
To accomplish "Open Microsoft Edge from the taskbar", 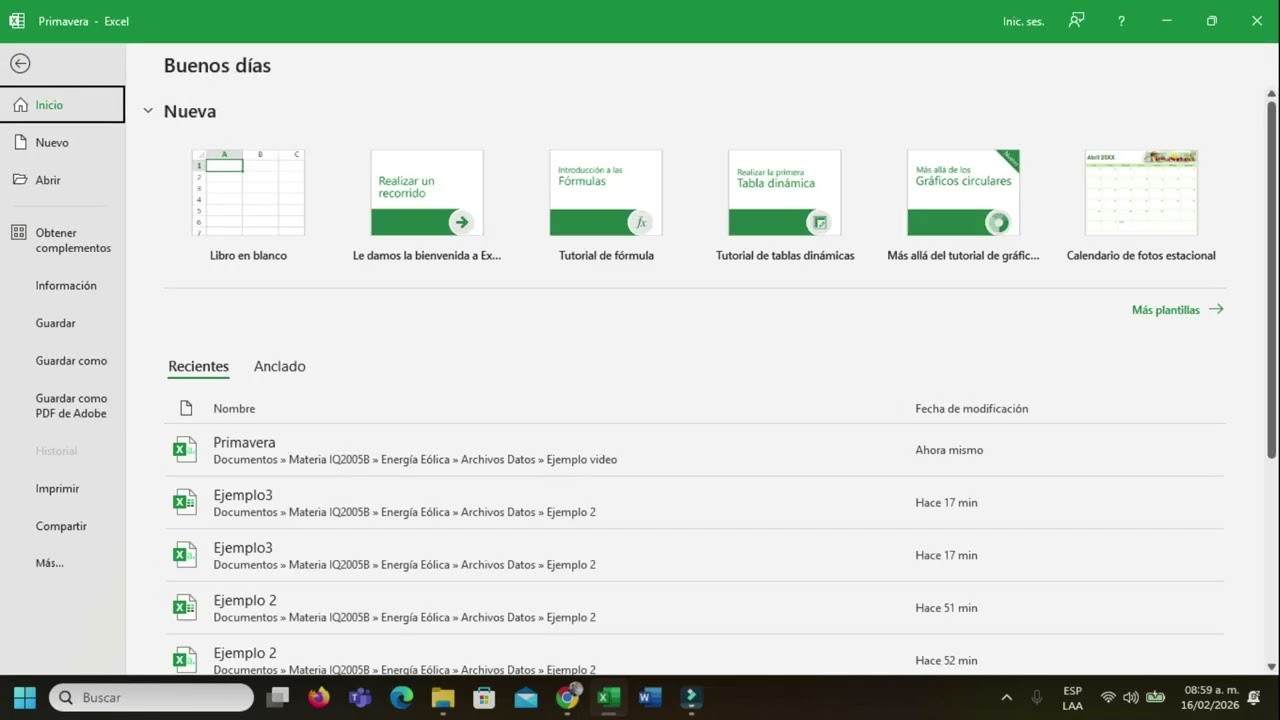I will [x=401, y=697].
